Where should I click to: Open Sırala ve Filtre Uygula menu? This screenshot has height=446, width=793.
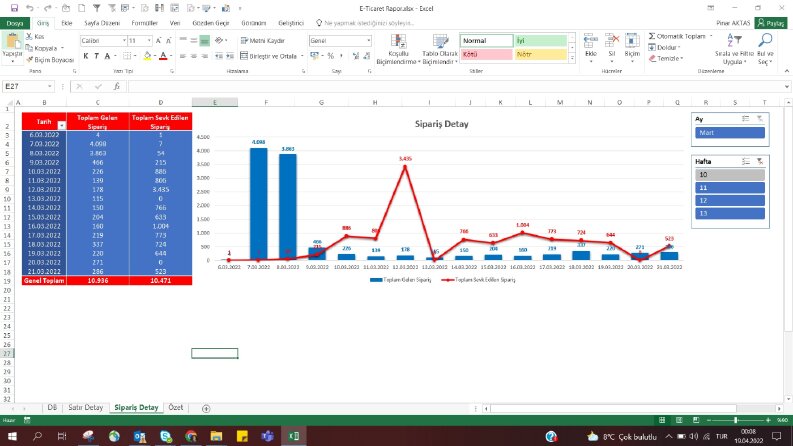[x=734, y=49]
